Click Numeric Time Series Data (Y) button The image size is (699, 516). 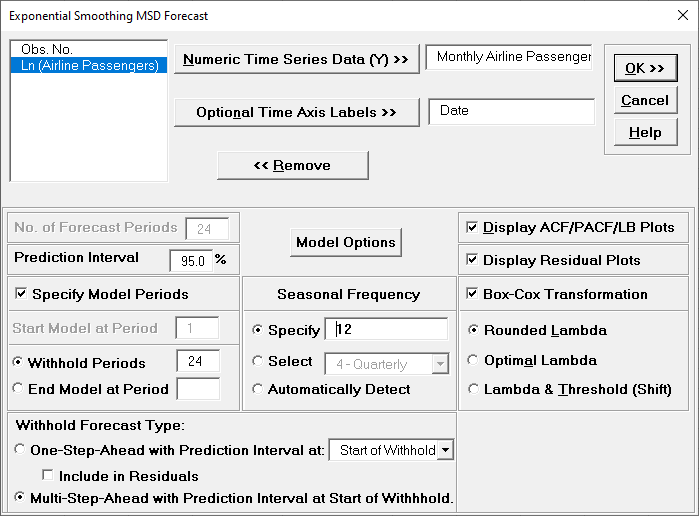(x=295, y=60)
